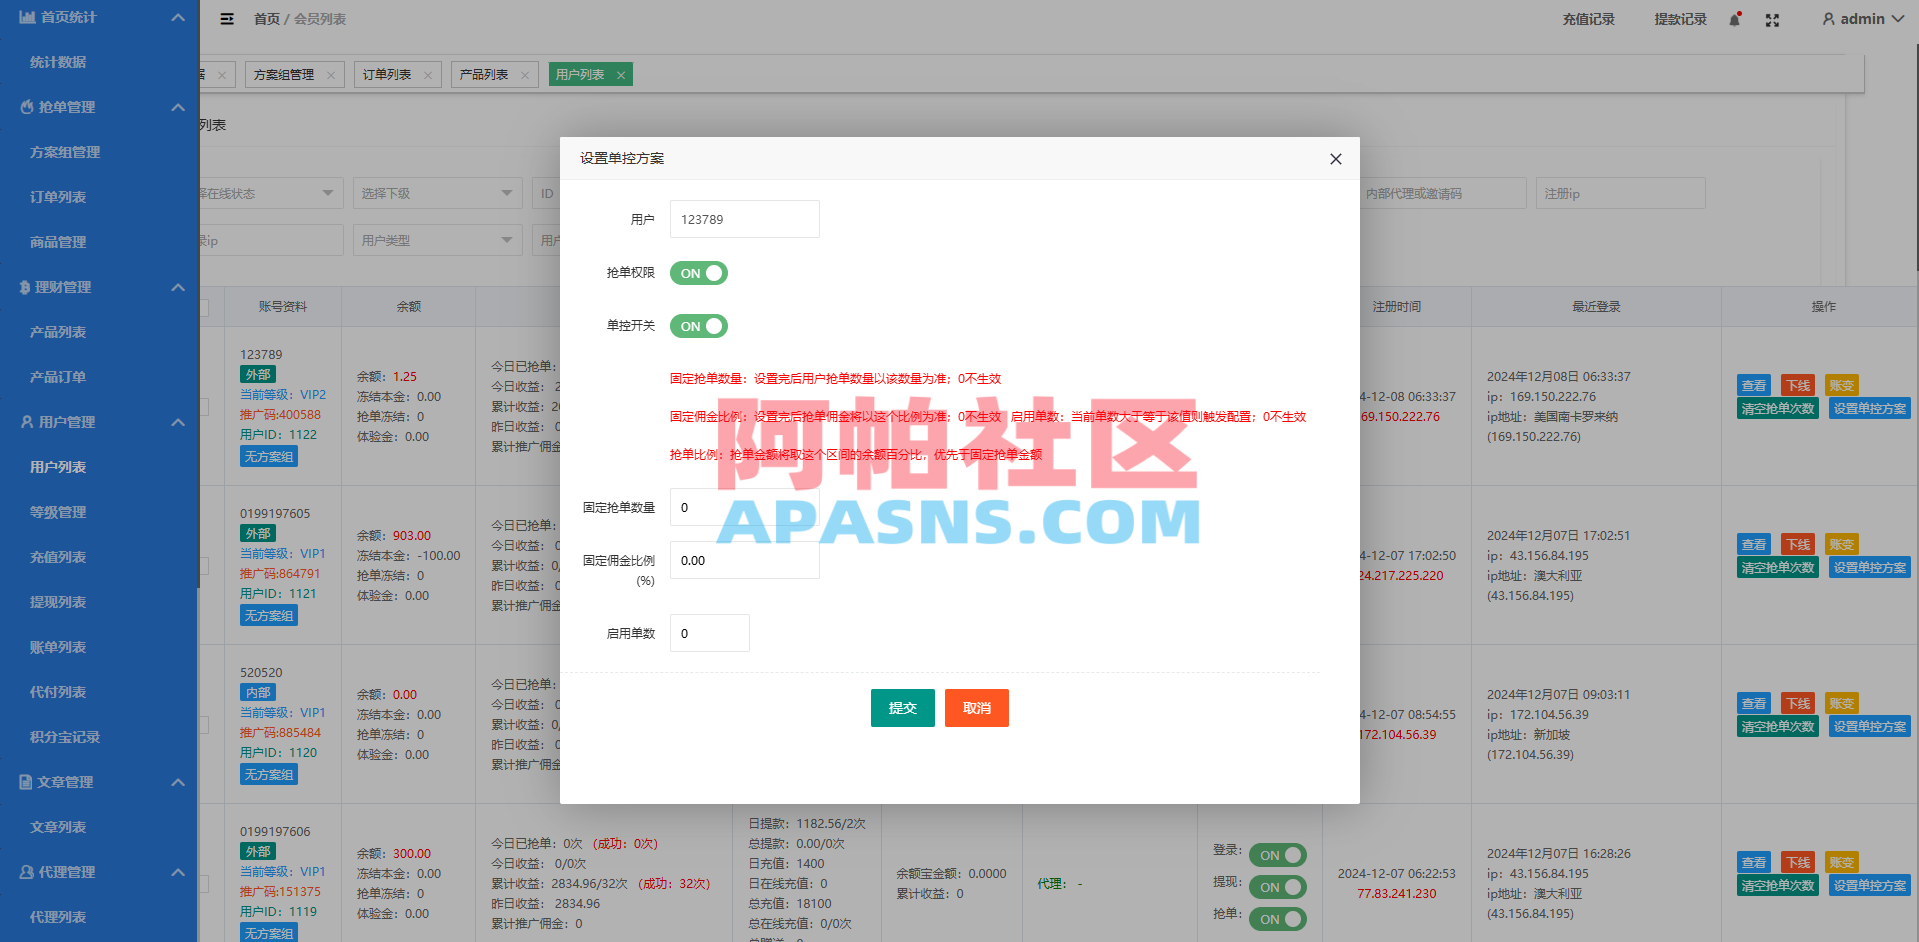Open the notification bell with red badge
The width and height of the screenshot is (1919, 942).
(x=1732, y=19)
